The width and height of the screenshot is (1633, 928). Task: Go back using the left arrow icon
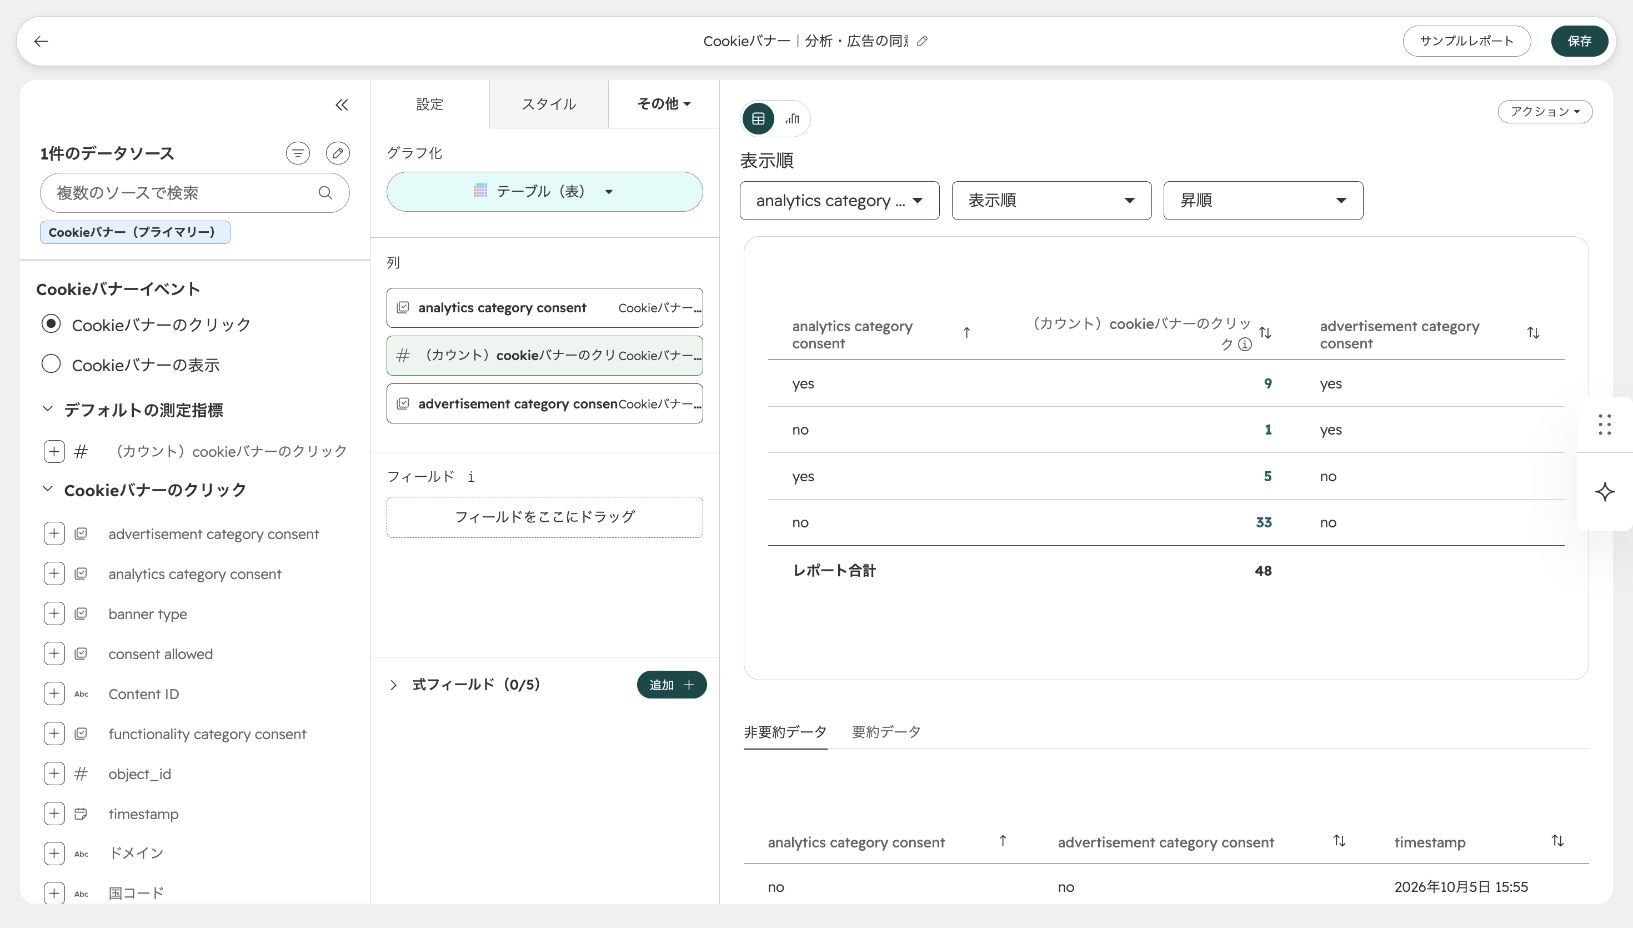pyautogui.click(x=41, y=41)
